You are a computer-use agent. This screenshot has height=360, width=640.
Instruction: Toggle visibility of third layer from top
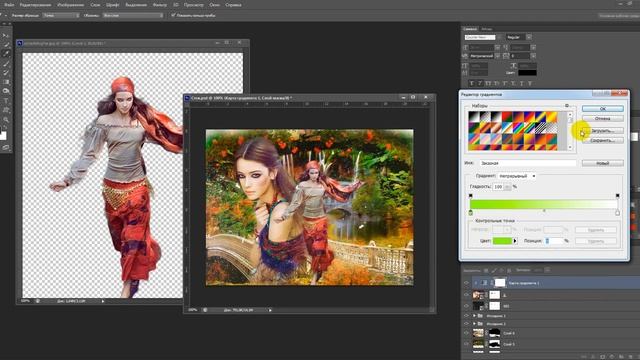pos(467,306)
